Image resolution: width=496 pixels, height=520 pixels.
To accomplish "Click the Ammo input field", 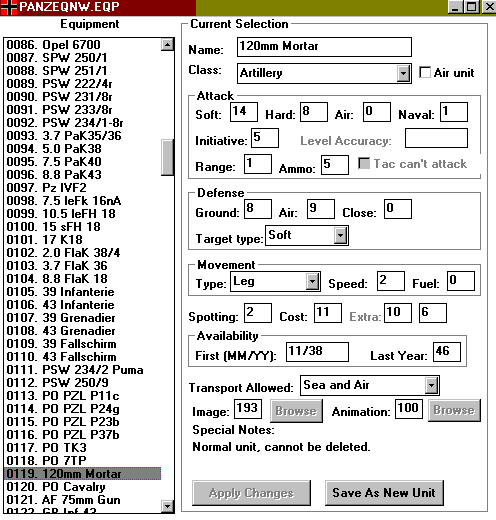I will coord(335,165).
